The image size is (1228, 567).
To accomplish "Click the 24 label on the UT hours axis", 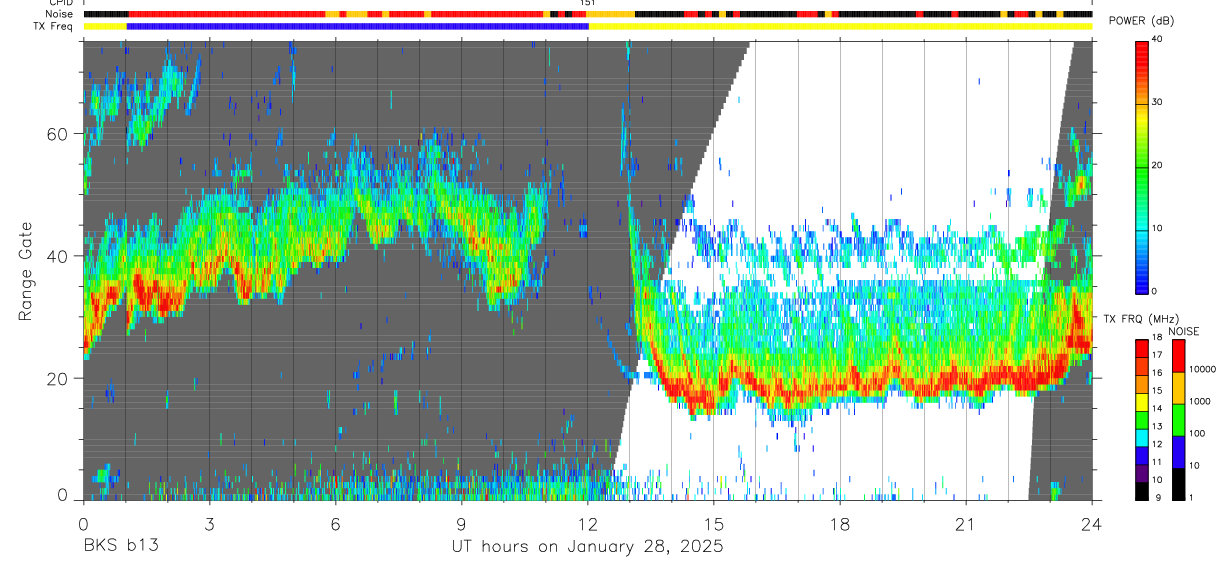I will [x=1092, y=524].
